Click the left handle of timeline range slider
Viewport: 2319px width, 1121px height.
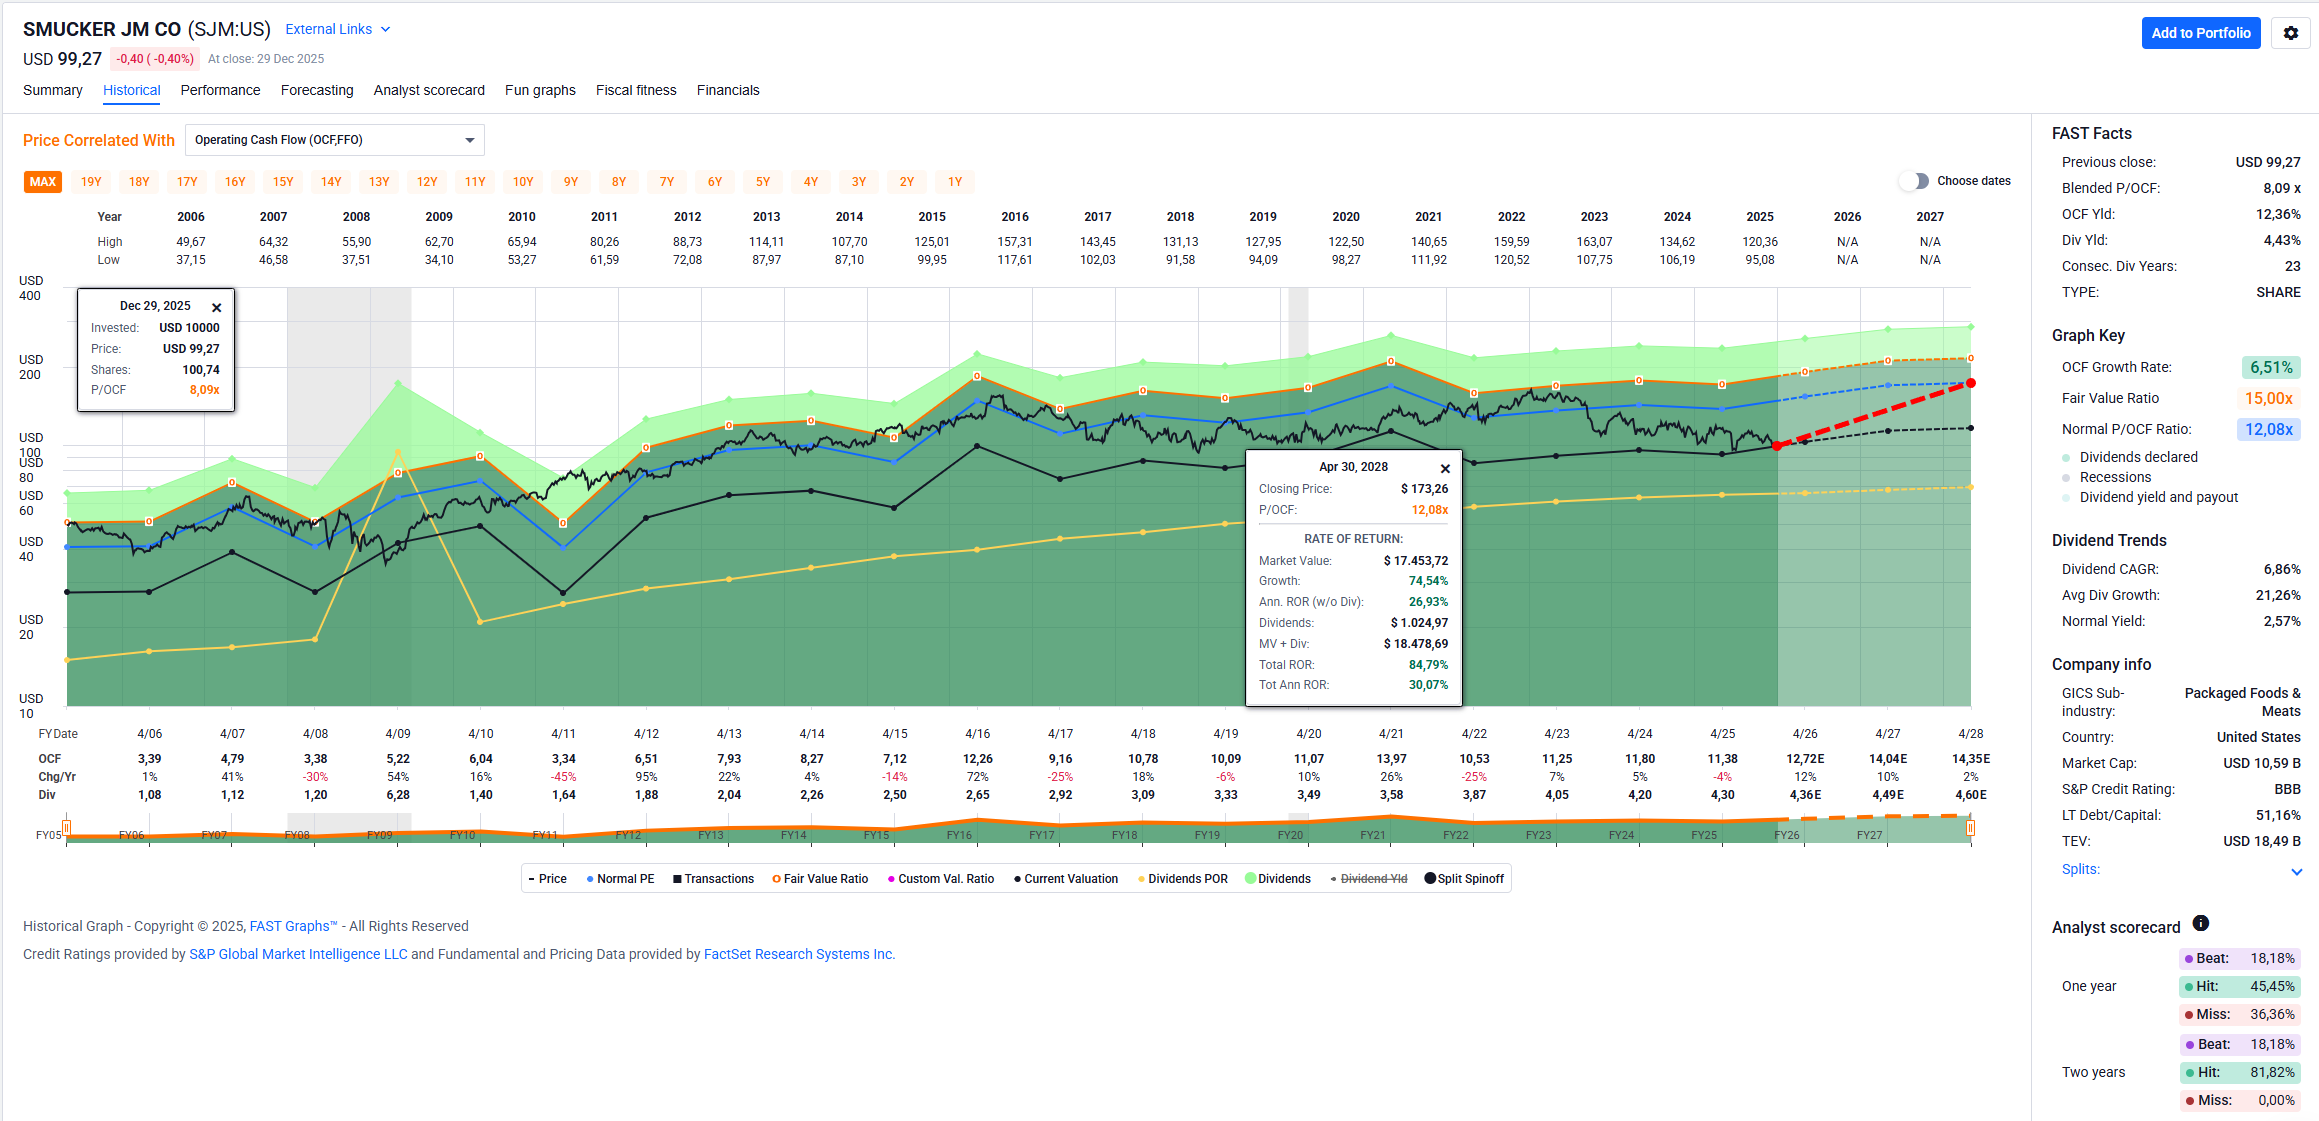[x=67, y=828]
